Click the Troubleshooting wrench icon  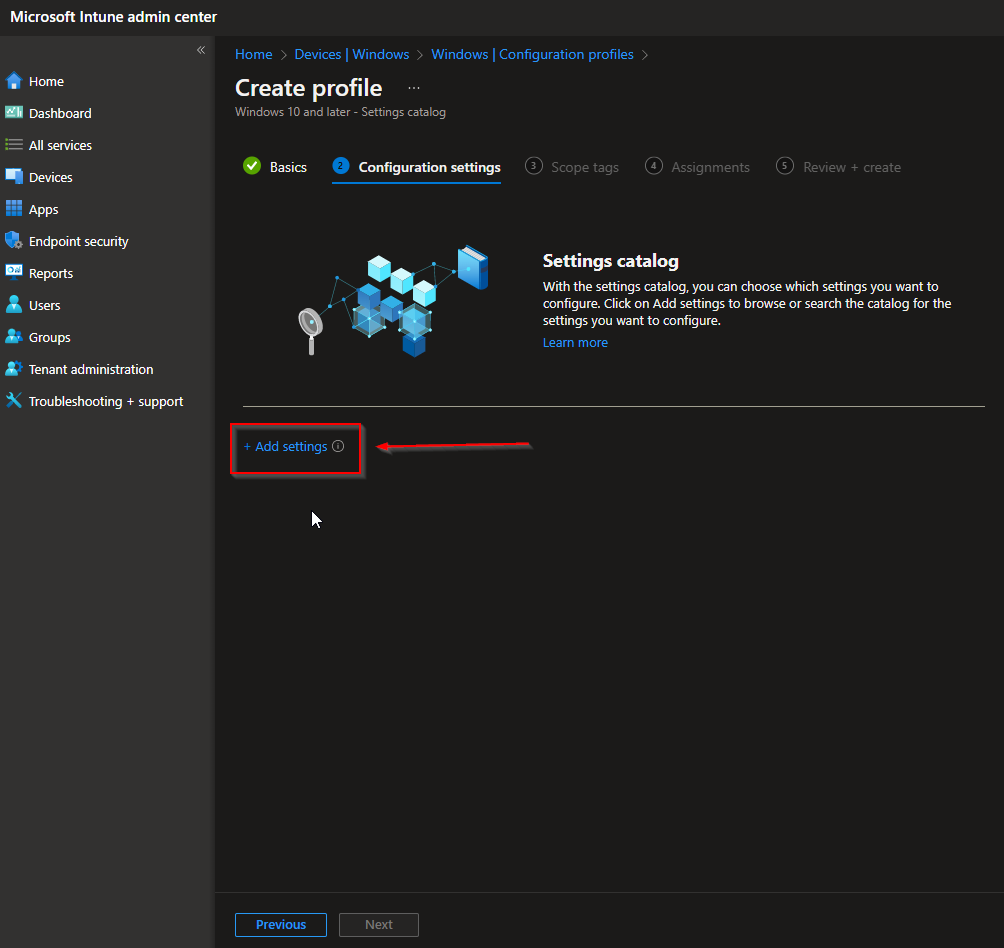click(13, 401)
